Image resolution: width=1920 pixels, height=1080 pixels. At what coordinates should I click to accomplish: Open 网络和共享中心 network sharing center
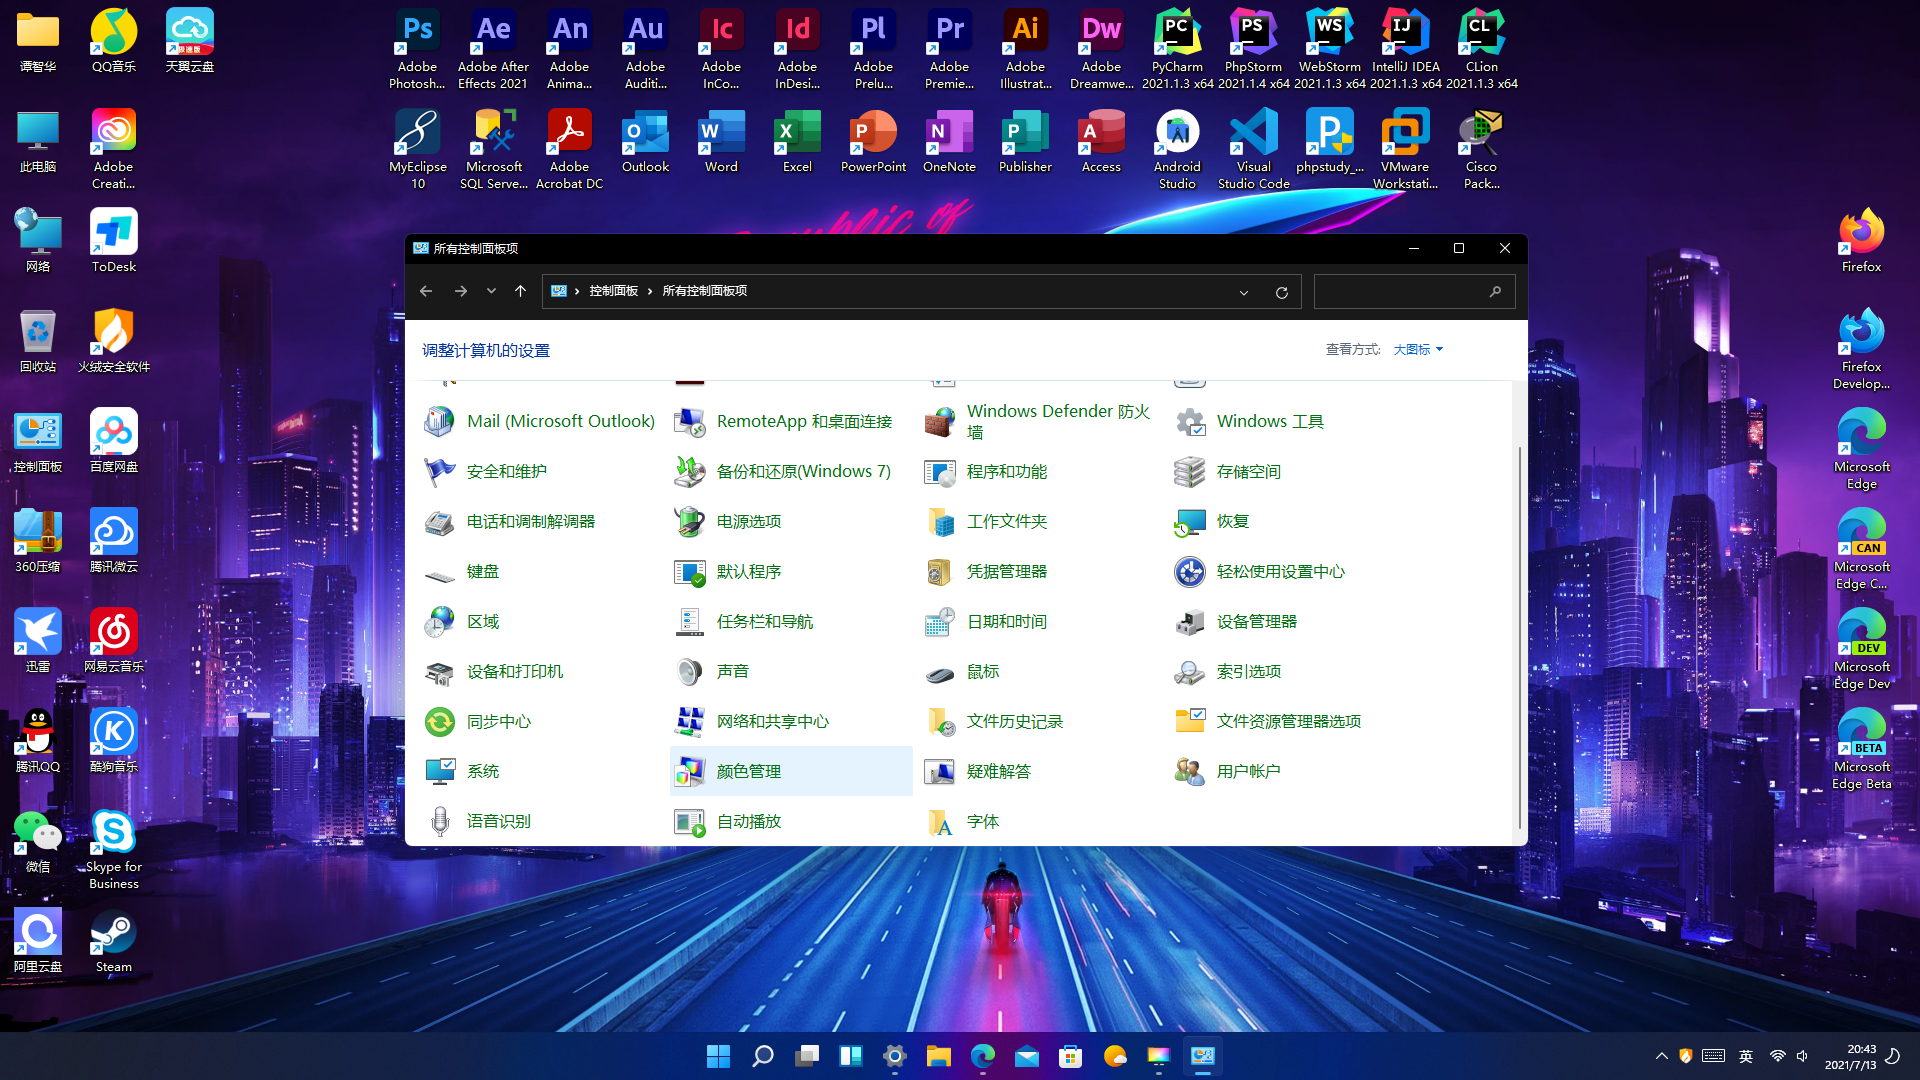click(772, 721)
